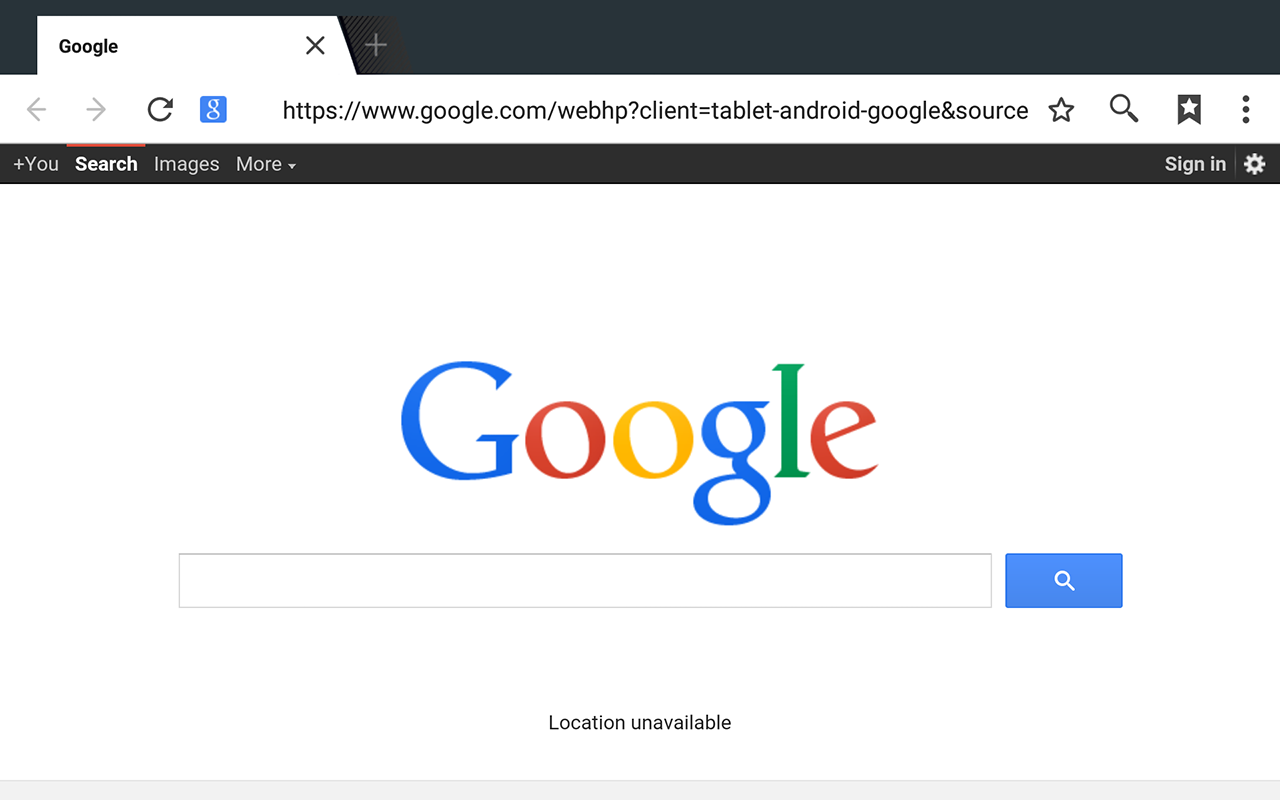The width and height of the screenshot is (1280, 800).
Task: Click the blue Google search button
Action: [1064, 581]
